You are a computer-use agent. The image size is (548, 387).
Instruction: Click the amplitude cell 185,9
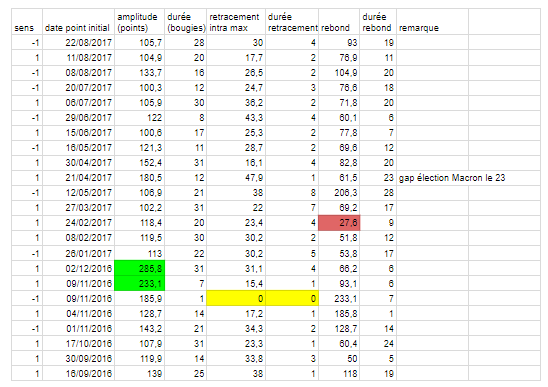(x=140, y=299)
